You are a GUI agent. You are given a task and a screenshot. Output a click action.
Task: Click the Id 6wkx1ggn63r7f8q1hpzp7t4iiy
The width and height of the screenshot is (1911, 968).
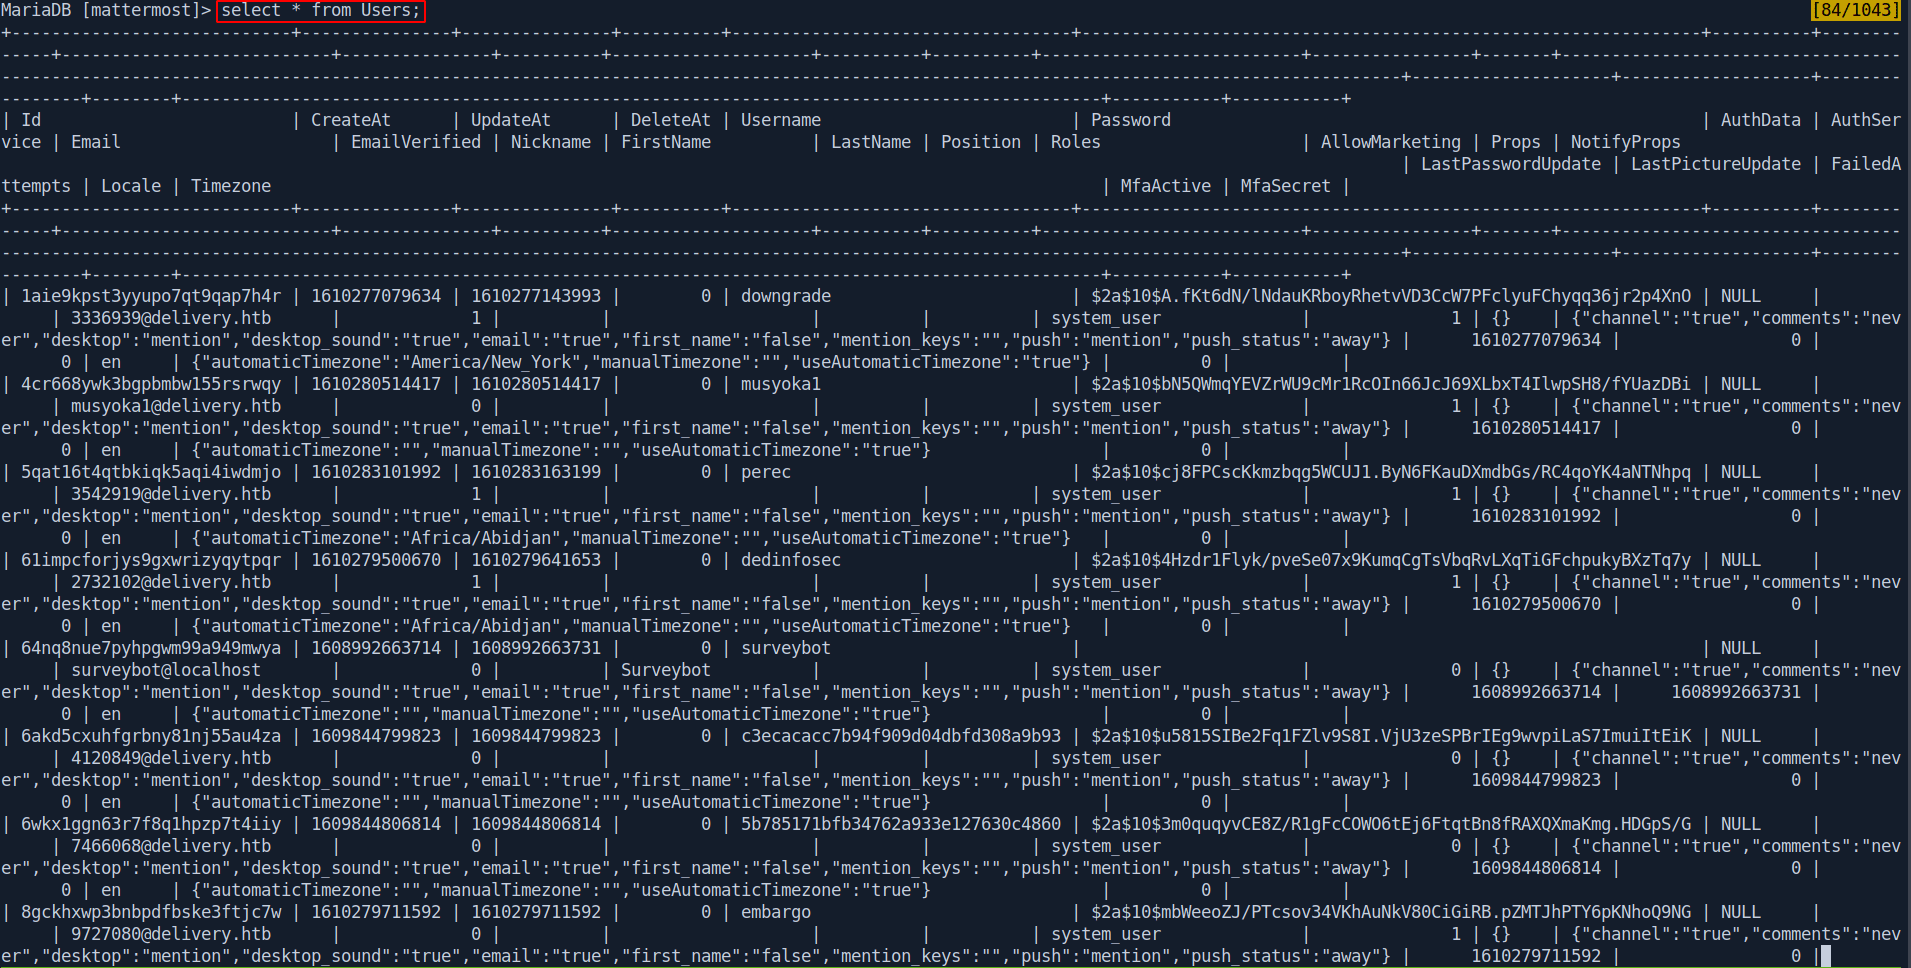151,824
